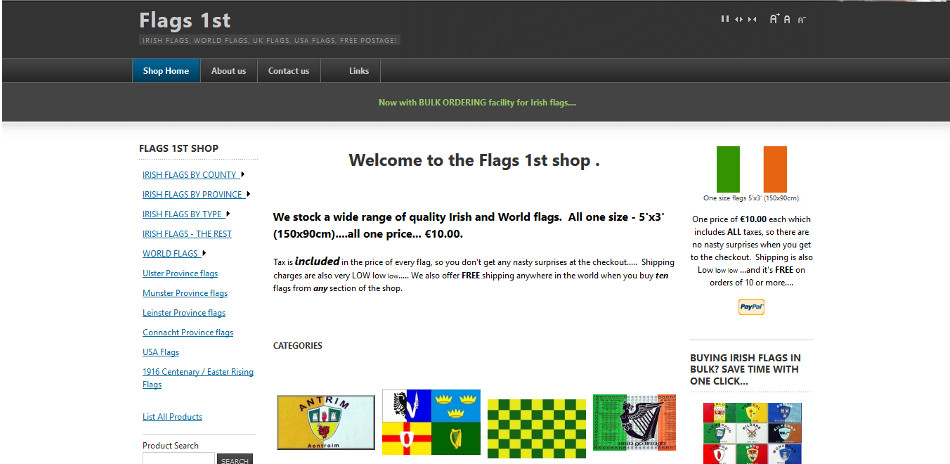The height and width of the screenshot is (464, 950).
Task: Expand Irish Flags By Province arrow
Action: 248,194
